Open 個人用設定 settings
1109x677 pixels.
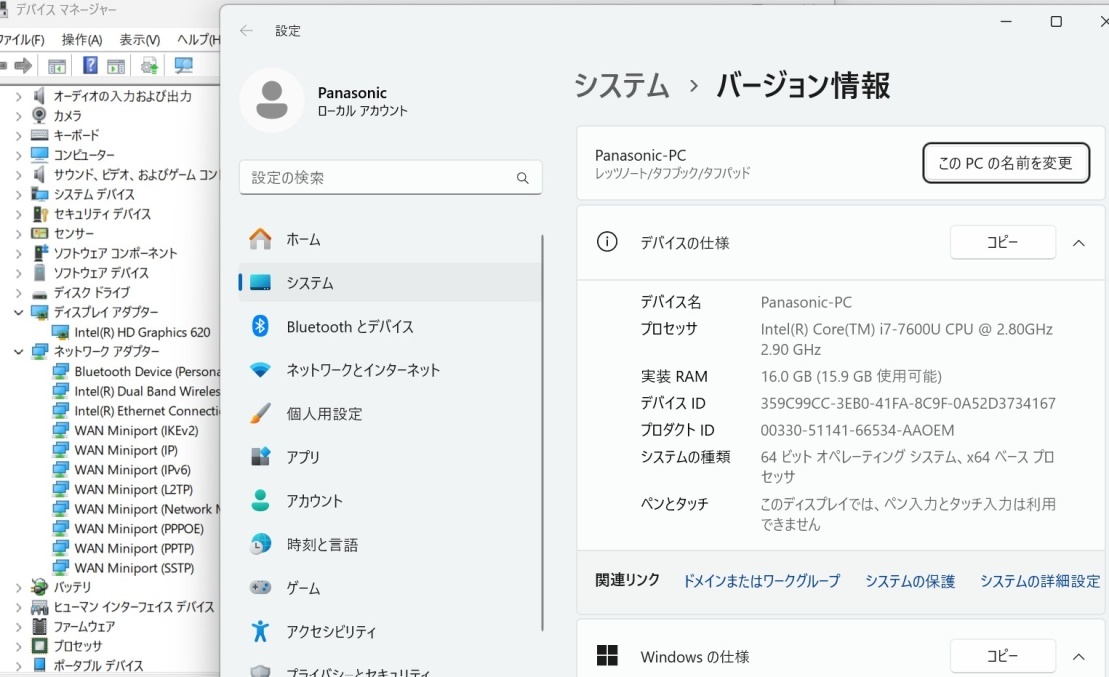[390, 414]
